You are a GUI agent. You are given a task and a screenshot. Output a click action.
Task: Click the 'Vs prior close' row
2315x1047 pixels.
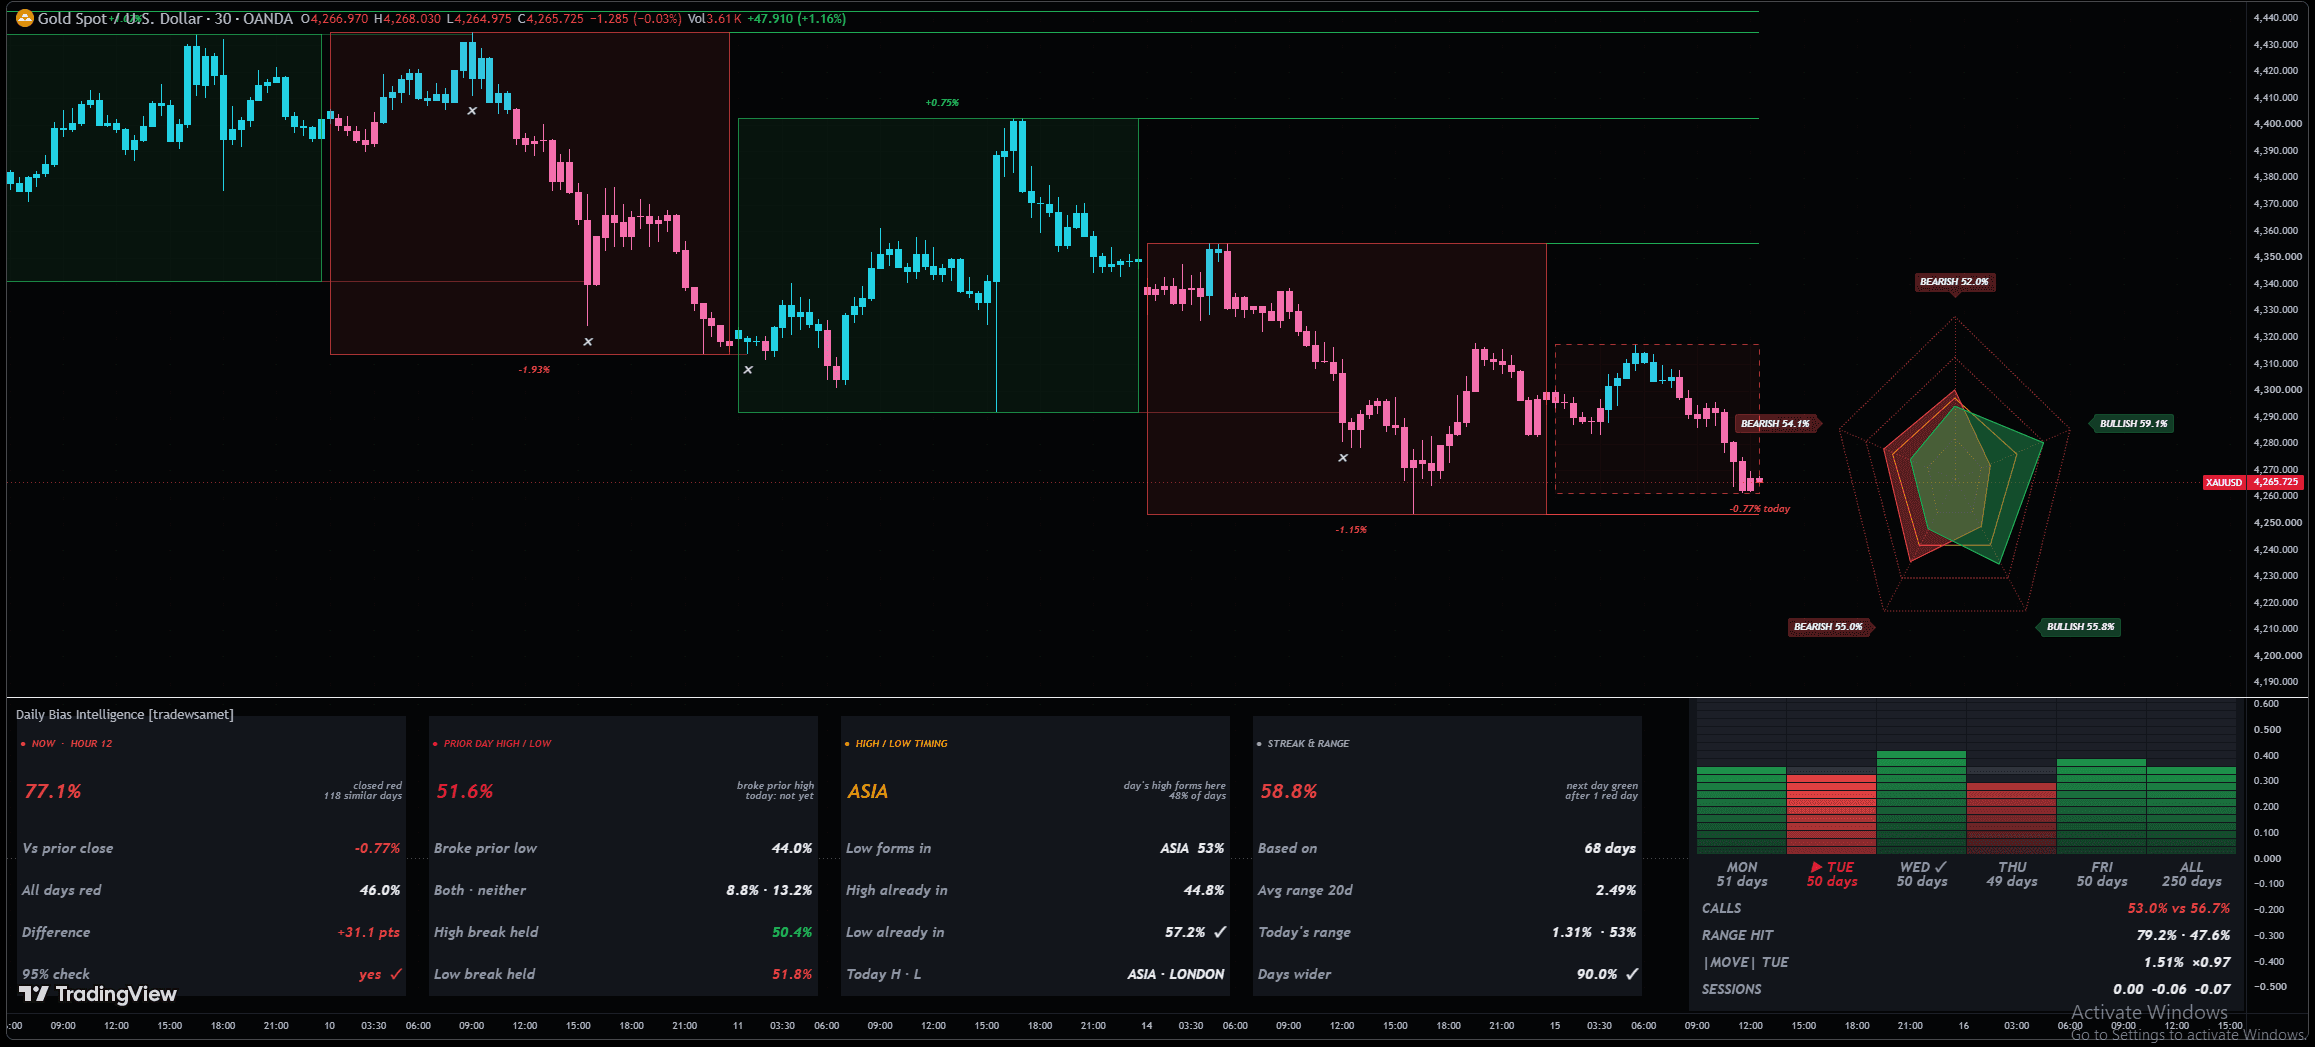point(212,848)
